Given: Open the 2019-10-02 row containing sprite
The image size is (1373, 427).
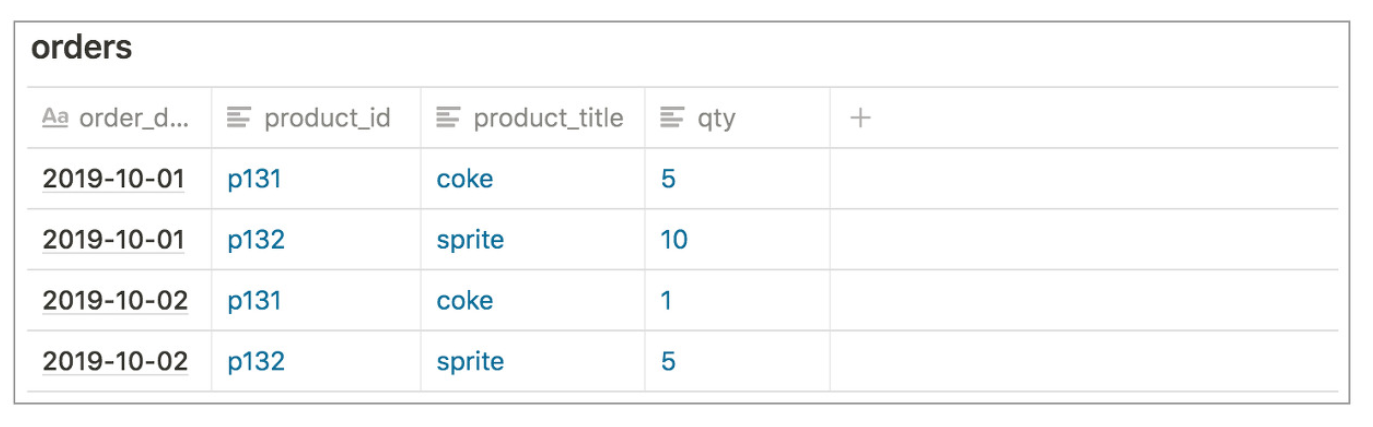Looking at the screenshot, I should [115, 362].
